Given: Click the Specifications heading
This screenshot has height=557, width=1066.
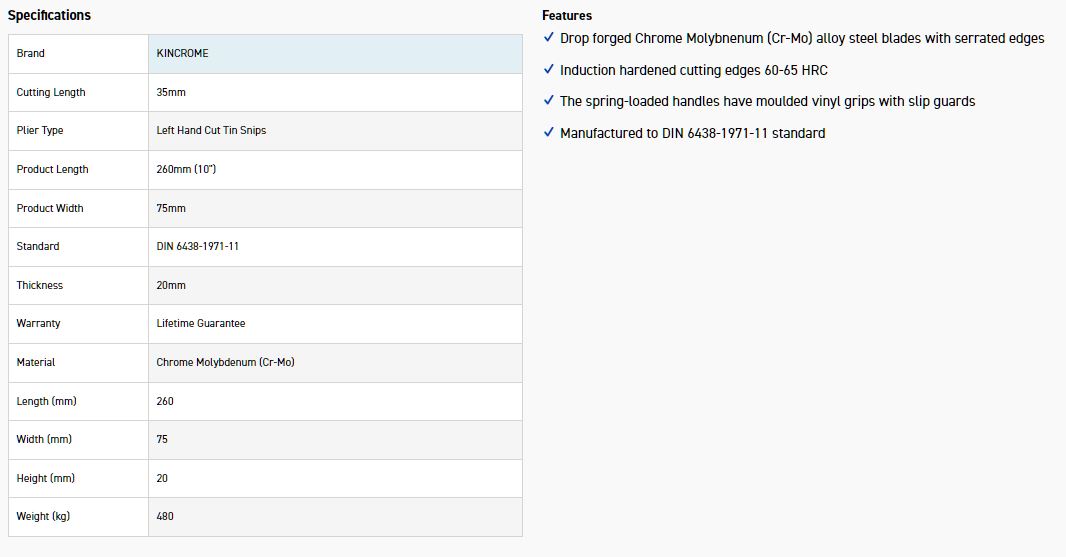Looking at the screenshot, I should pos(49,15).
